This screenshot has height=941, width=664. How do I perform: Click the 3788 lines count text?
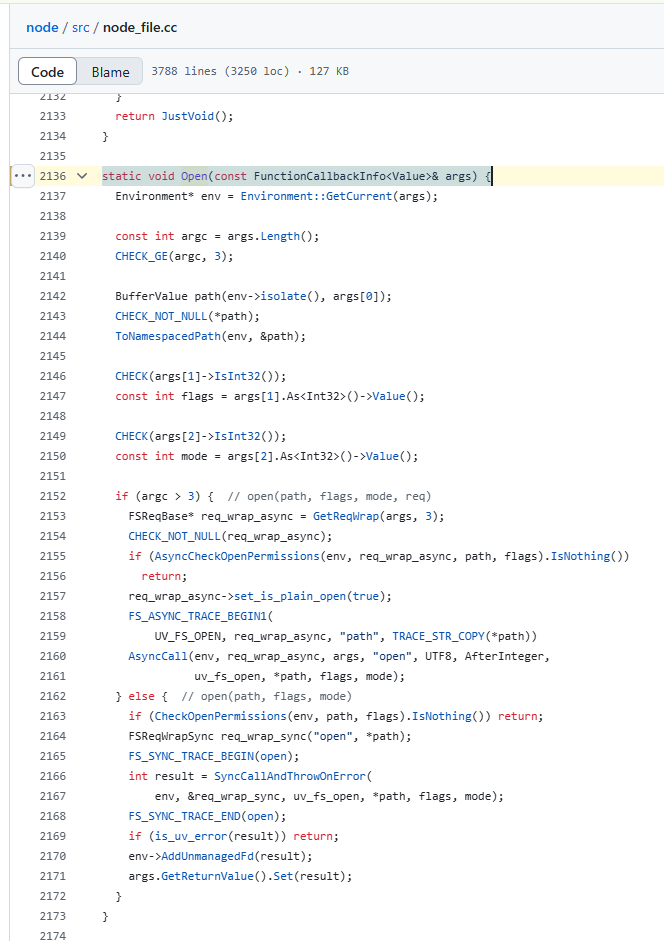[x=184, y=71]
